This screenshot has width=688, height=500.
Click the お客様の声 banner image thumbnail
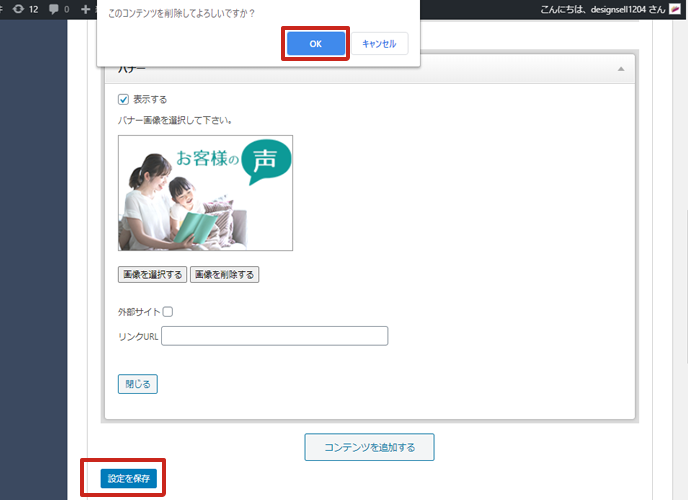click(x=205, y=192)
